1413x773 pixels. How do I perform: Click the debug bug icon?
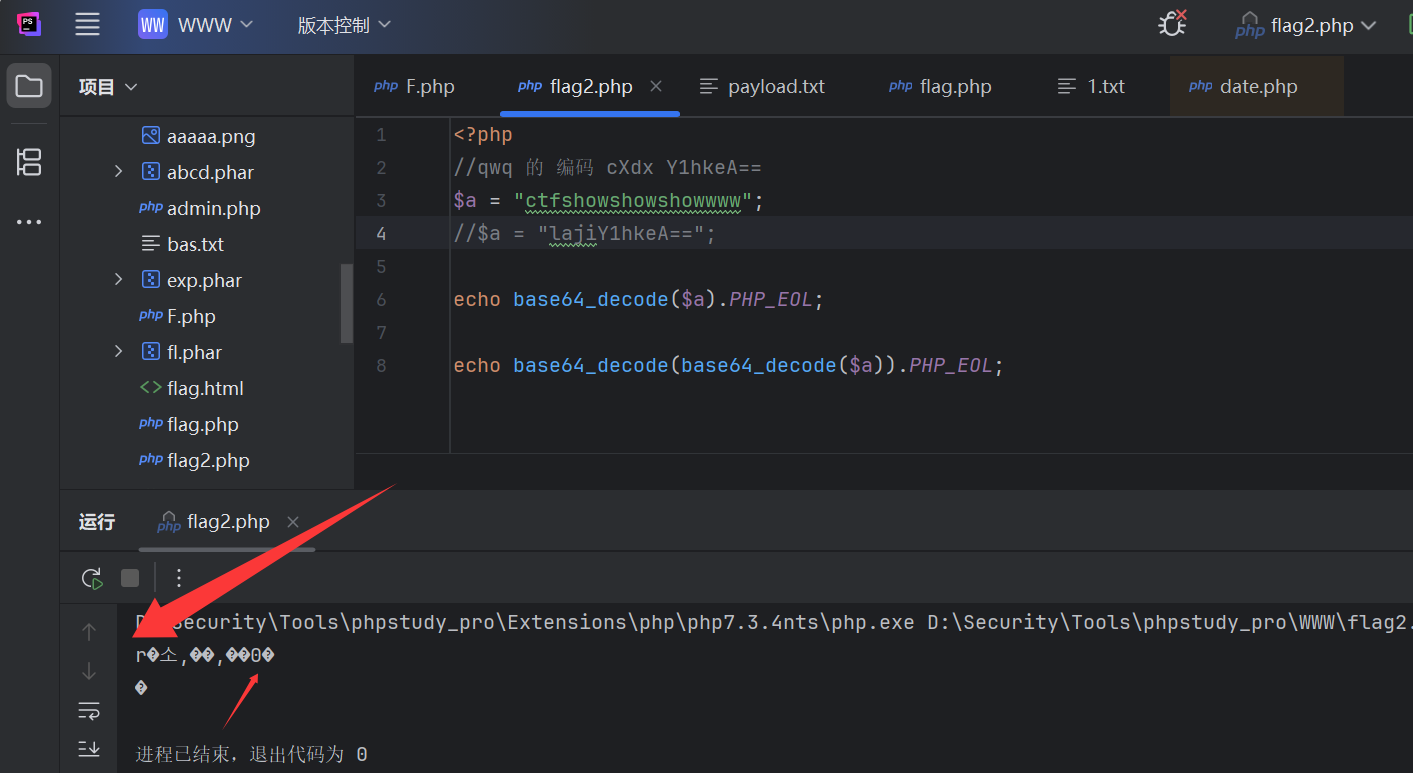click(x=1172, y=24)
